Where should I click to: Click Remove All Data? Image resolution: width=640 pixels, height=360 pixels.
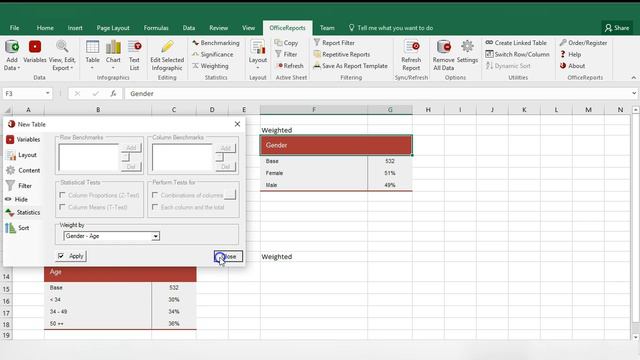(443, 56)
